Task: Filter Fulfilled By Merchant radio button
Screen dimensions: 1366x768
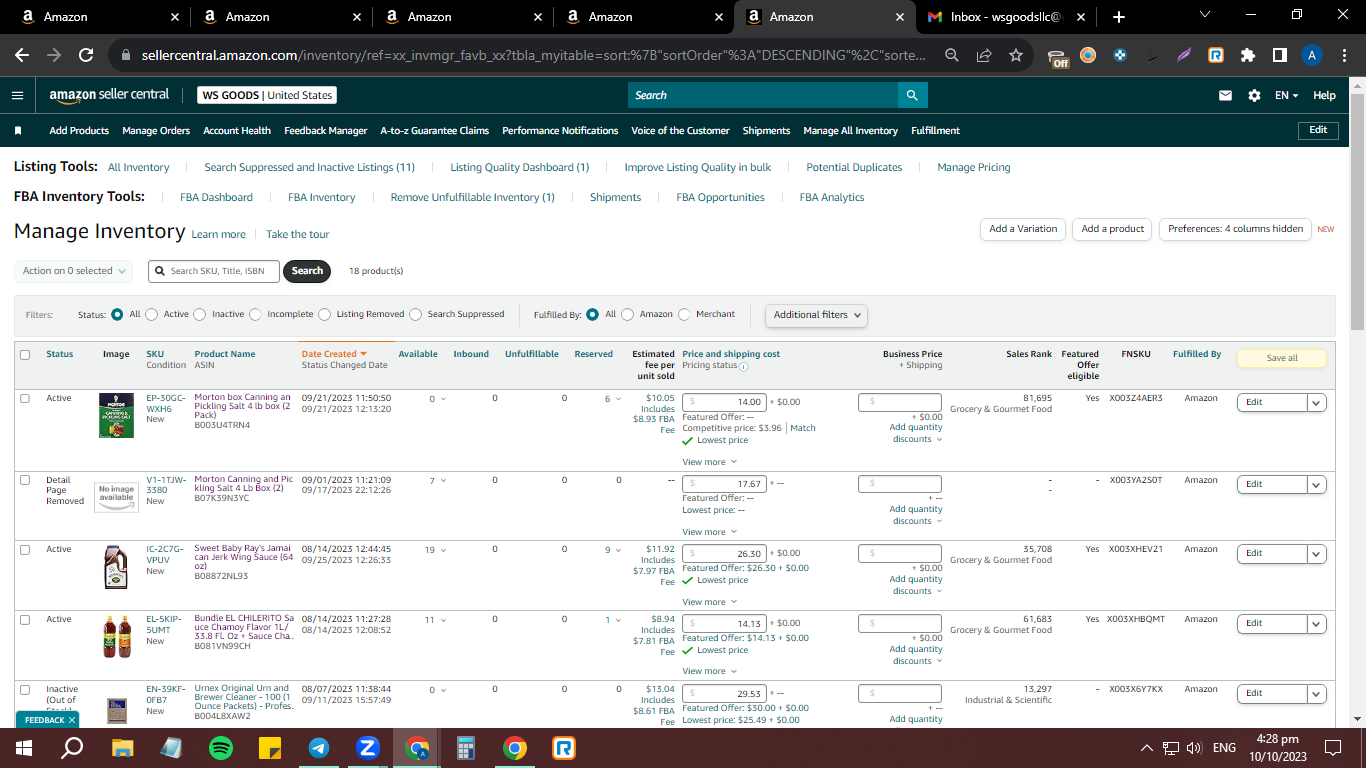Action: coord(685,314)
